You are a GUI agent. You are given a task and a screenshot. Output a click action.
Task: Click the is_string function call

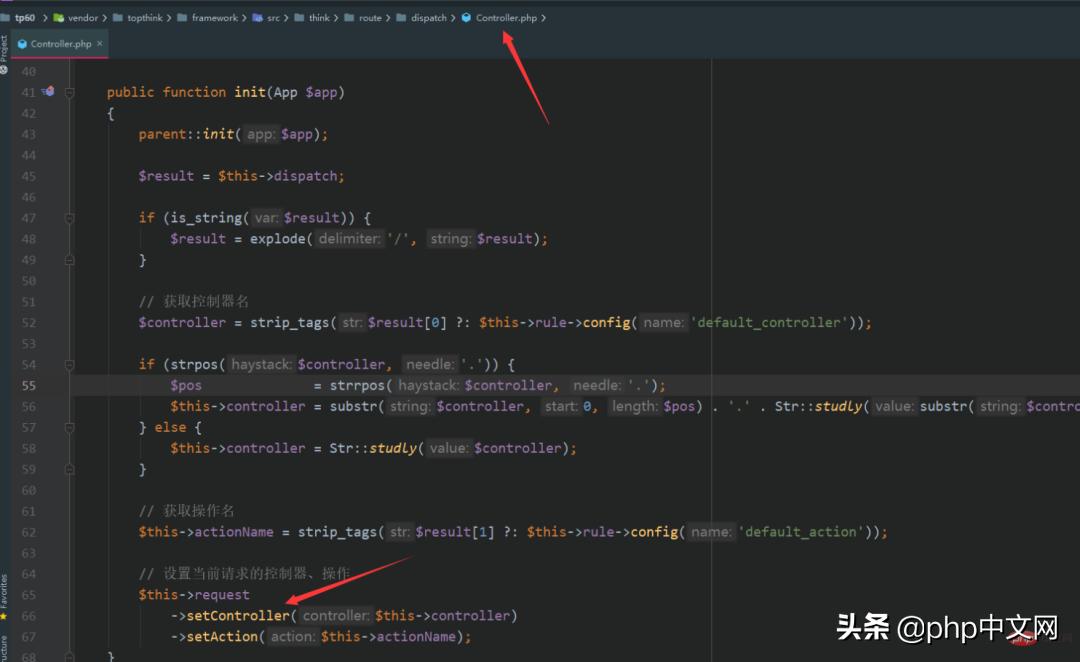pyautogui.click(x=206, y=218)
